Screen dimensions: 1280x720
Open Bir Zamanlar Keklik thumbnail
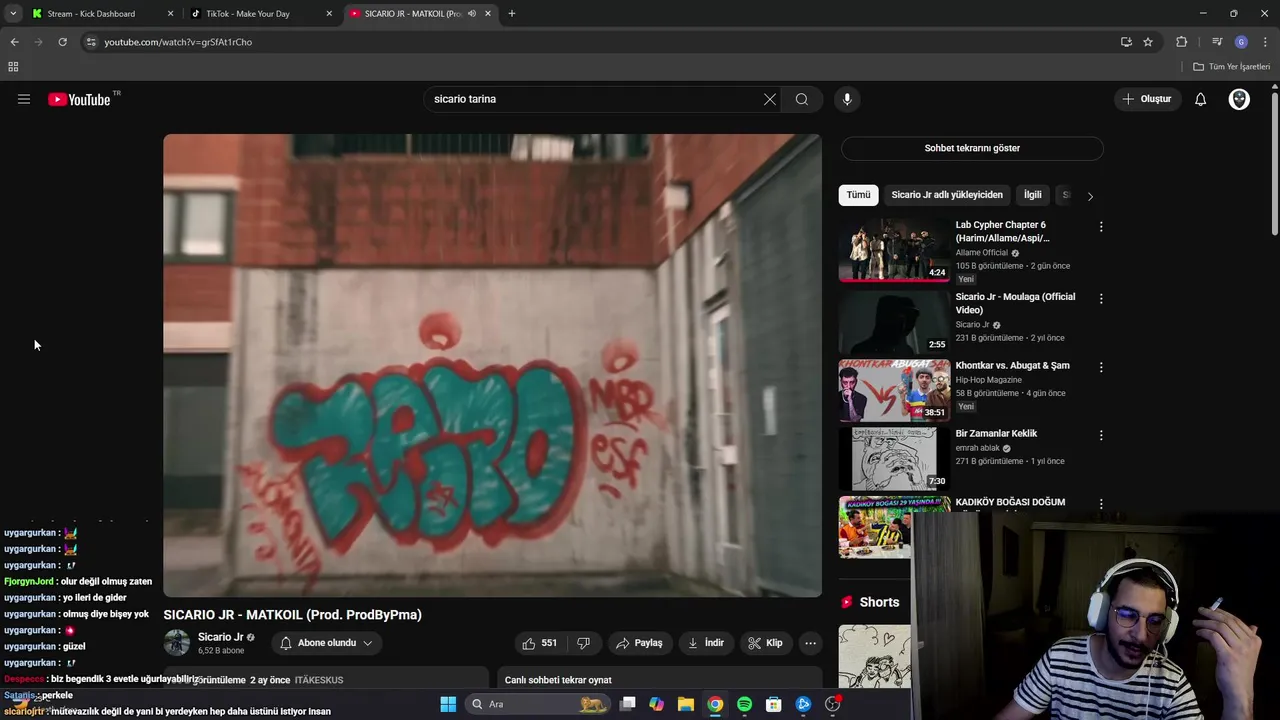(894, 459)
